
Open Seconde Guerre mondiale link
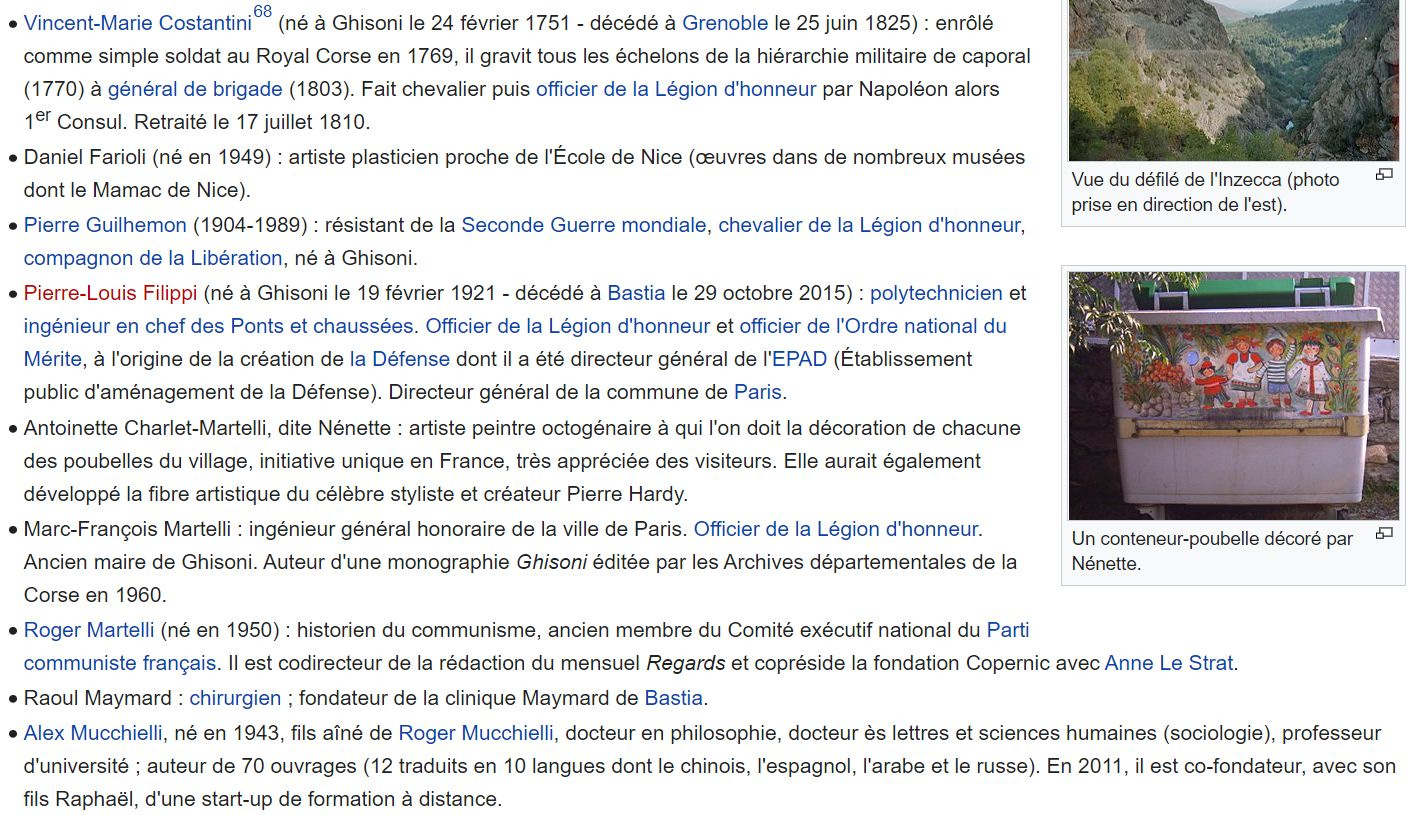[x=584, y=225]
